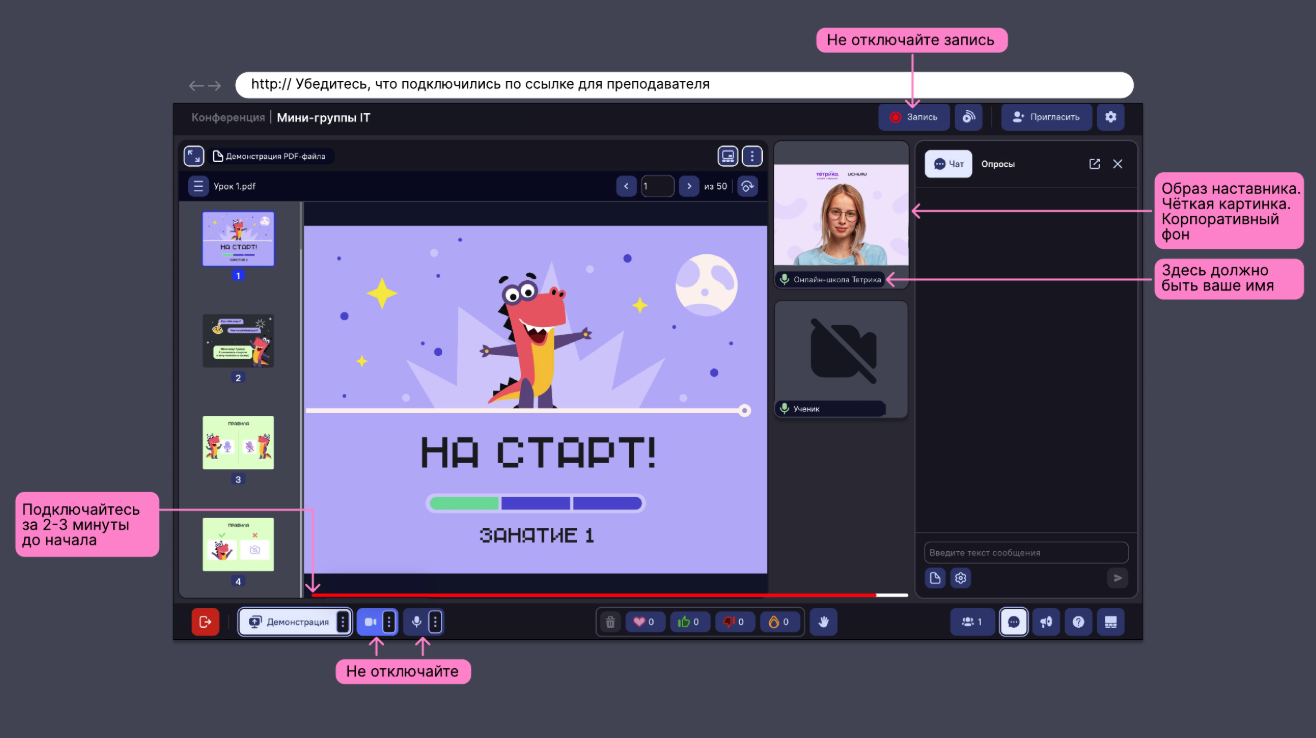Send a heart reaction
The image size is (1316, 738).
point(645,622)
